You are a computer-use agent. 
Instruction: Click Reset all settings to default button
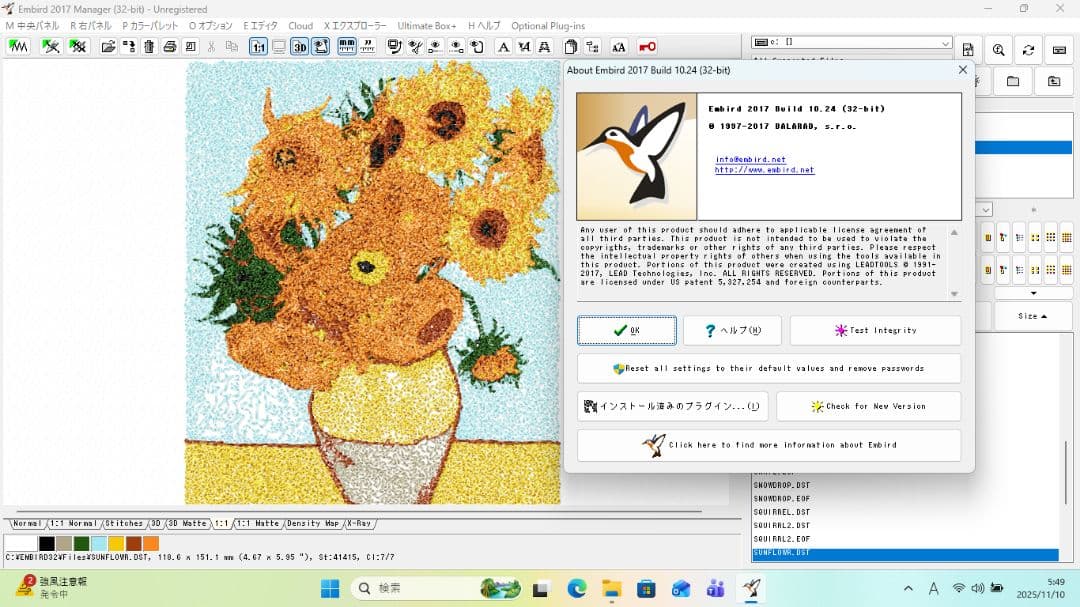769,369
